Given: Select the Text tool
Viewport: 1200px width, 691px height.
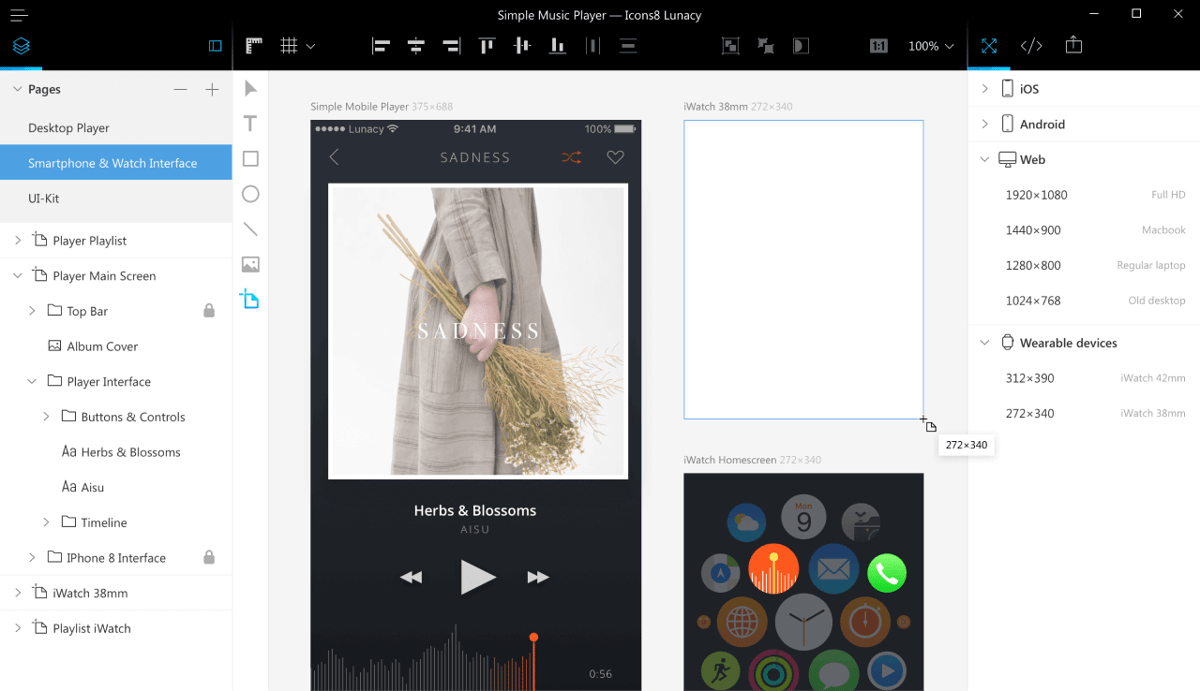Looking at the screenshot, I should [250, 123].
